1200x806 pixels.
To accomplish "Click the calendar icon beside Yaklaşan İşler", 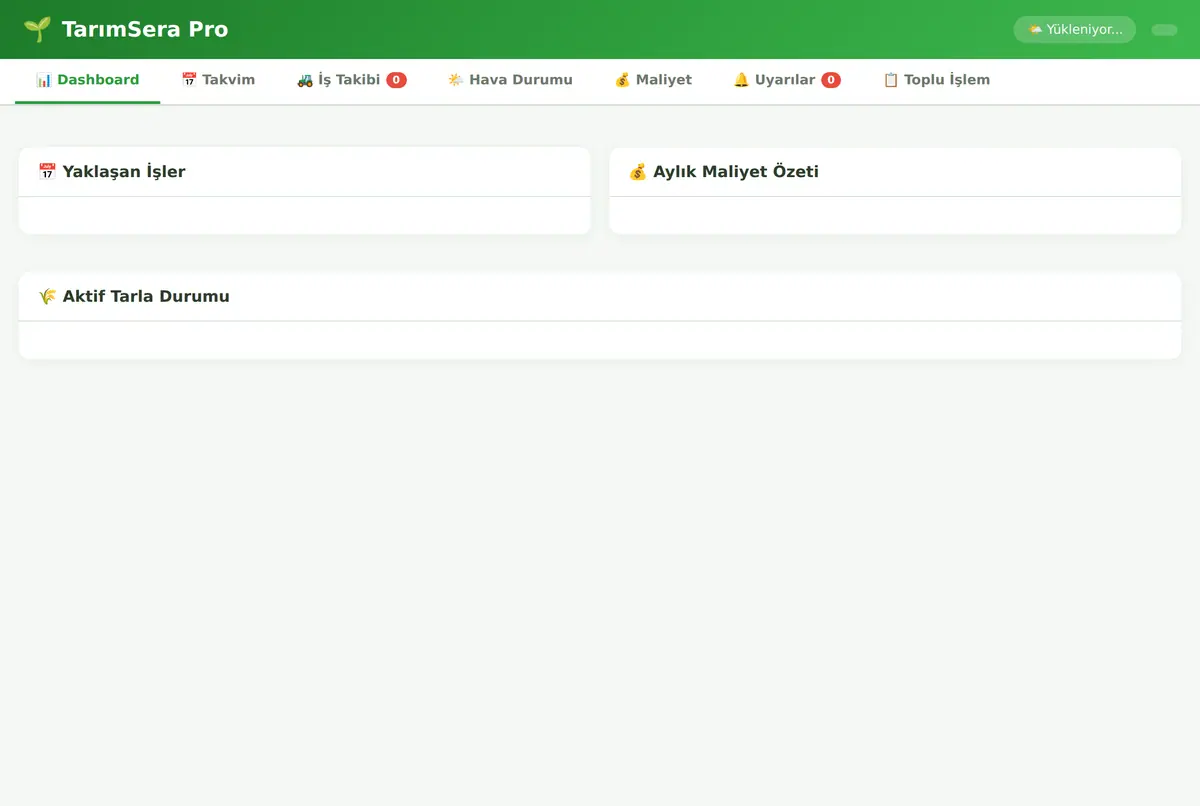I will [47, 172].
